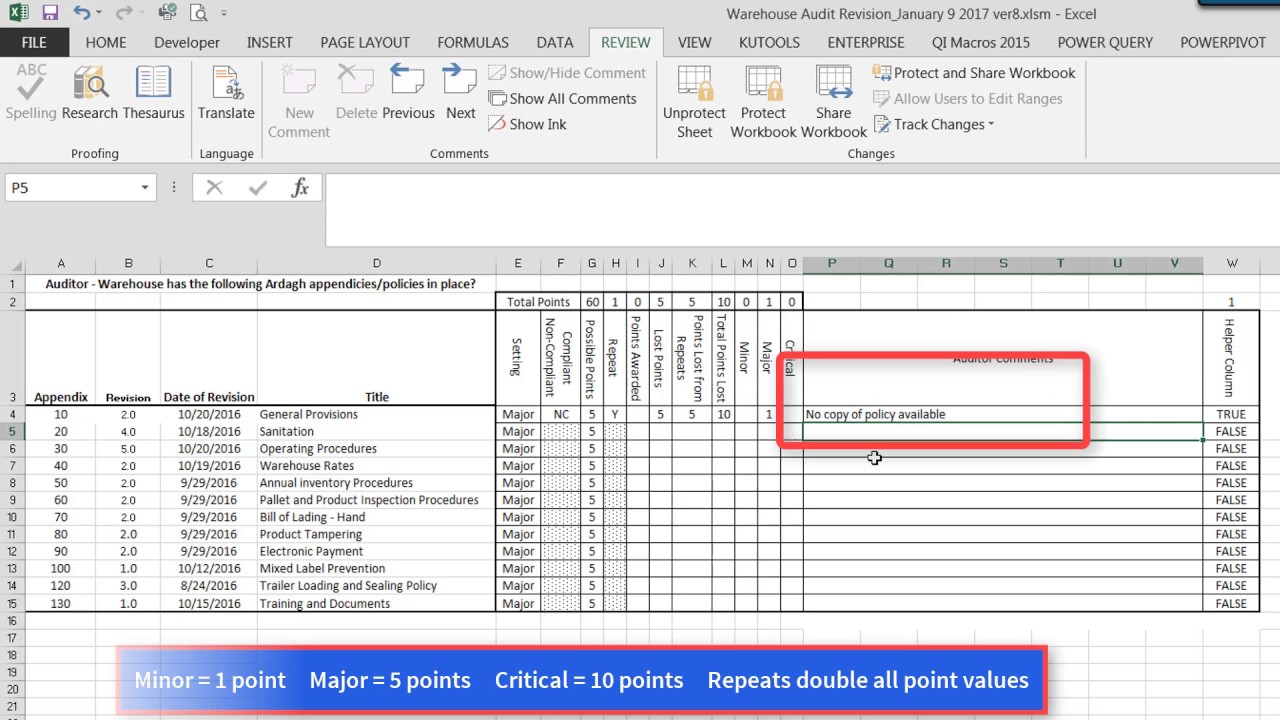Click the Total Points value 60
Image resolution: width=1280 pixels, height=720 pixels.
tap(592, 301)
